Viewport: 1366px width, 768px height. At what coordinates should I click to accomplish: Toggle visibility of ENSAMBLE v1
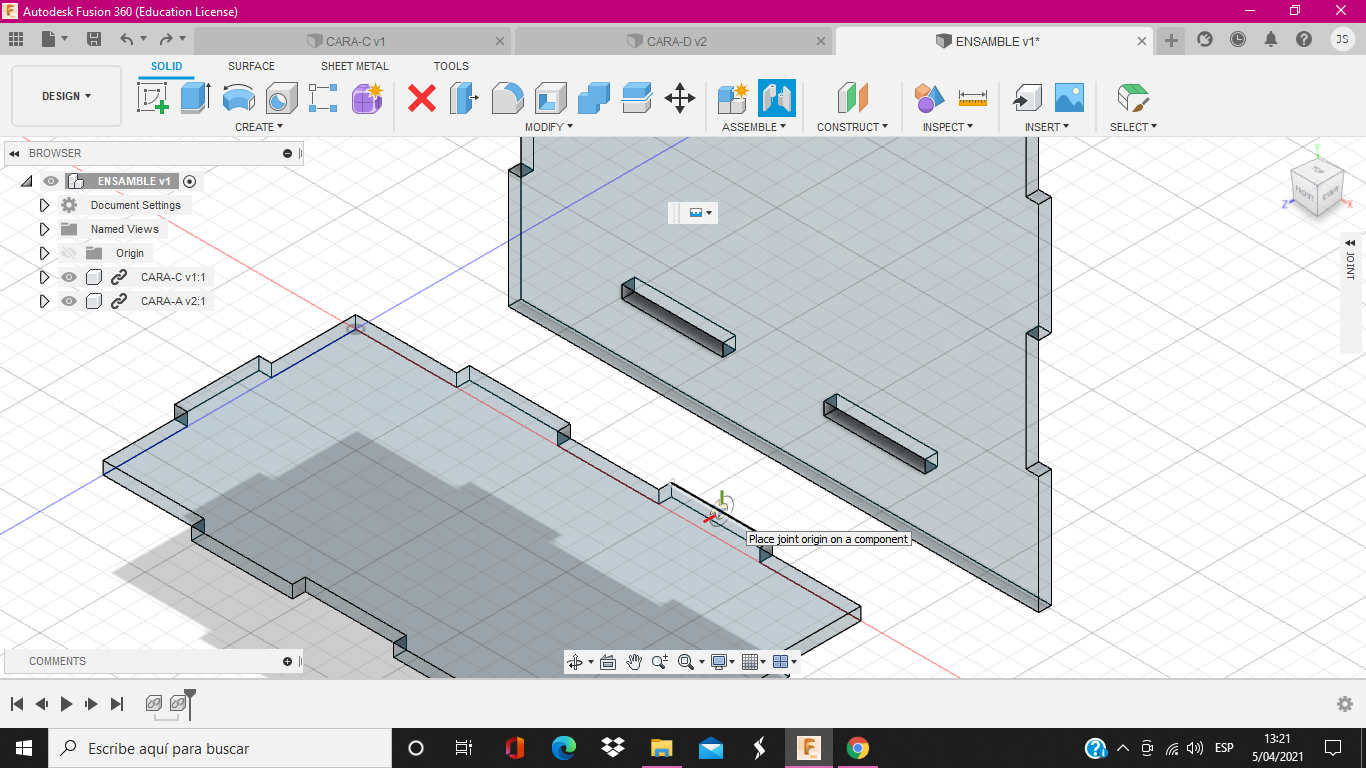50,181
